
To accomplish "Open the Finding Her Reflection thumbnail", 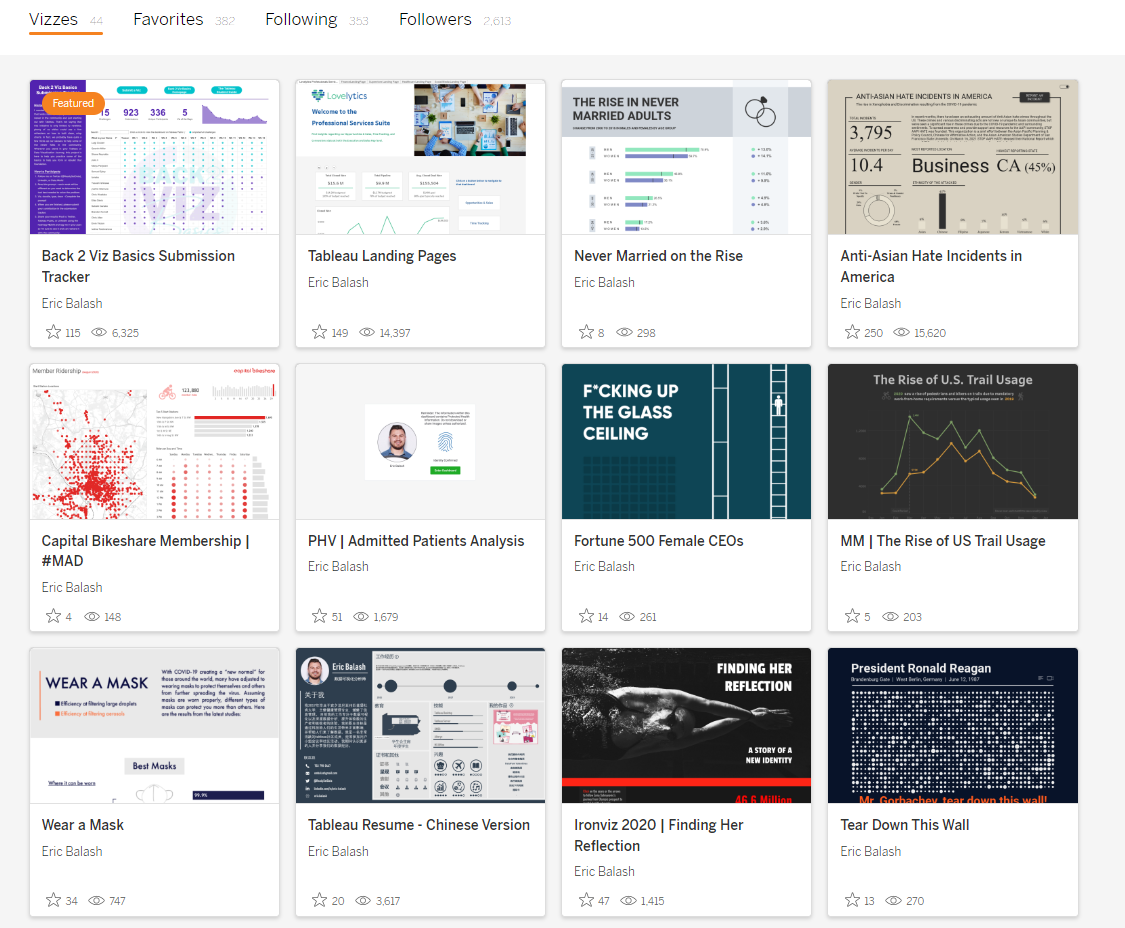I will tap(686, 725).
